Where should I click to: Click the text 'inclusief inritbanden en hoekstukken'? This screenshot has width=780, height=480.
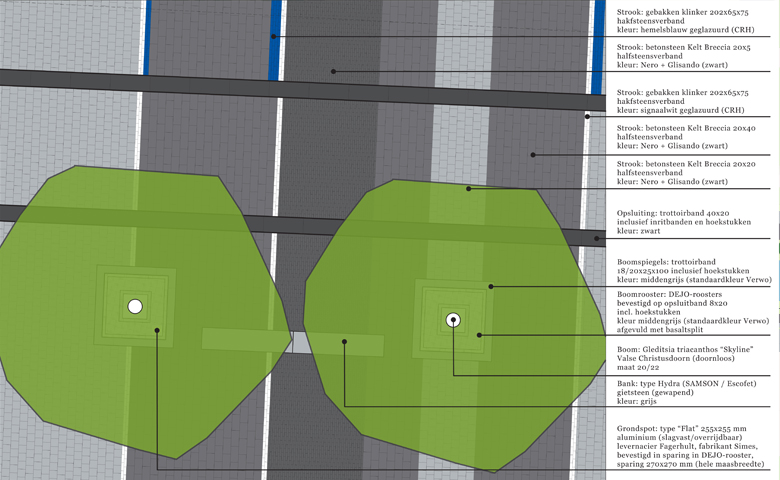point(684,222)
